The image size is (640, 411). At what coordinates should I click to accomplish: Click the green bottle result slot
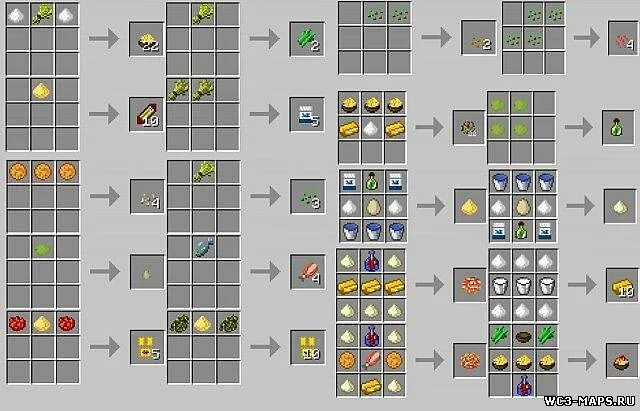click(619, 128)
